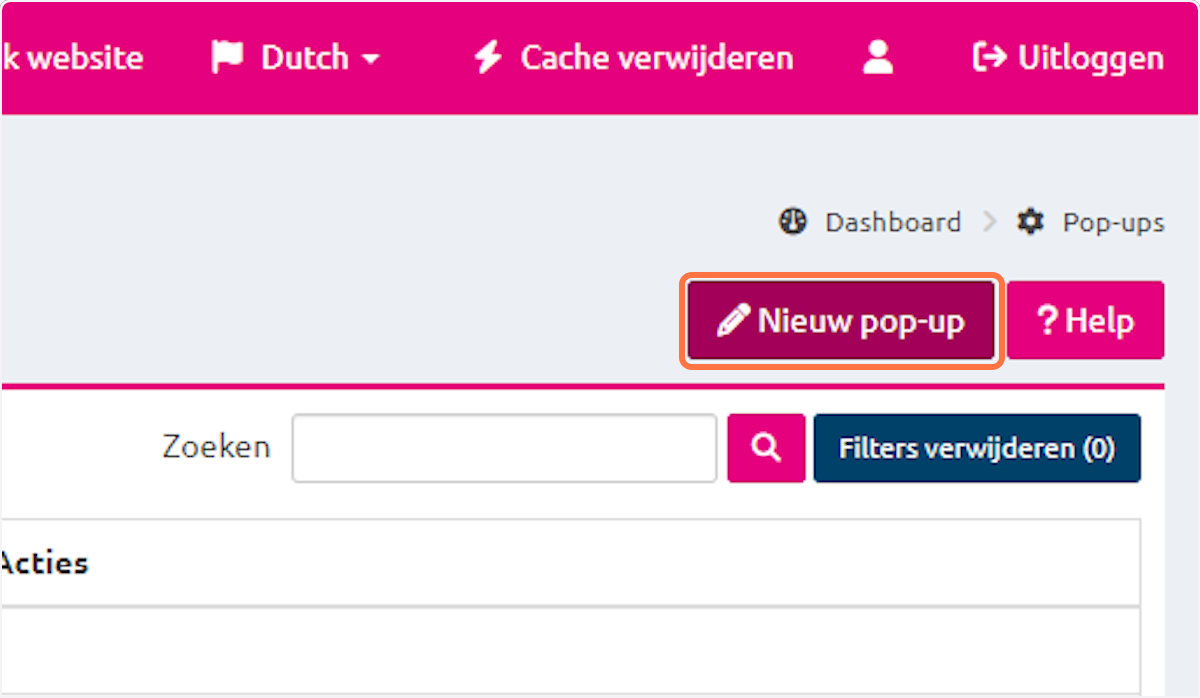Click the flag icon beside Dutch
The height and width of the screenshot is (698, 1200).
[x=228, y=58]
